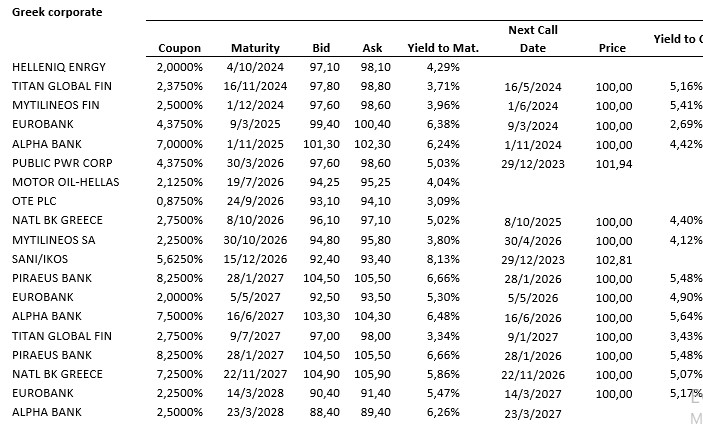Select the SANI/IKOS issuer cell

tap(38, 258)
